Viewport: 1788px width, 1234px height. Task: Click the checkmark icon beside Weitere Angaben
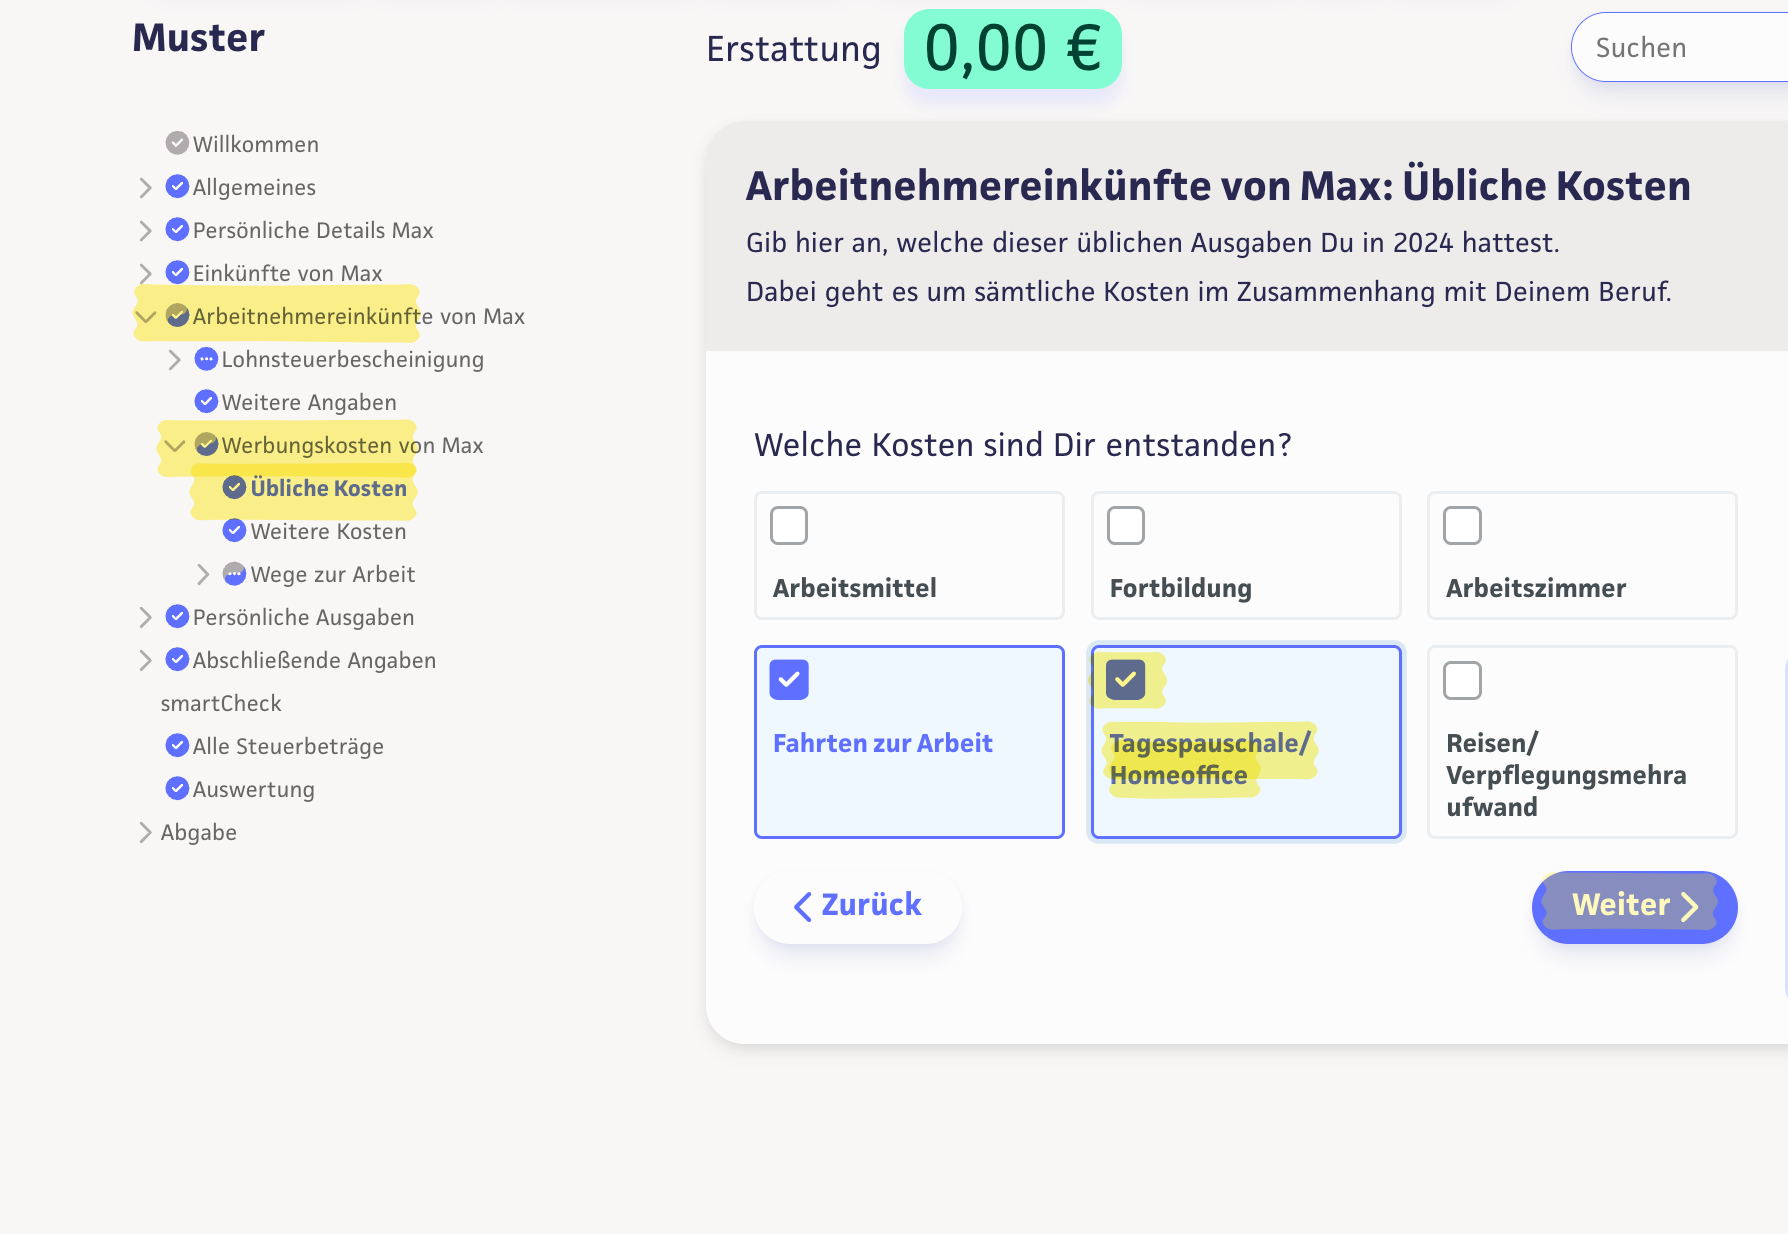tap(206, 402)
